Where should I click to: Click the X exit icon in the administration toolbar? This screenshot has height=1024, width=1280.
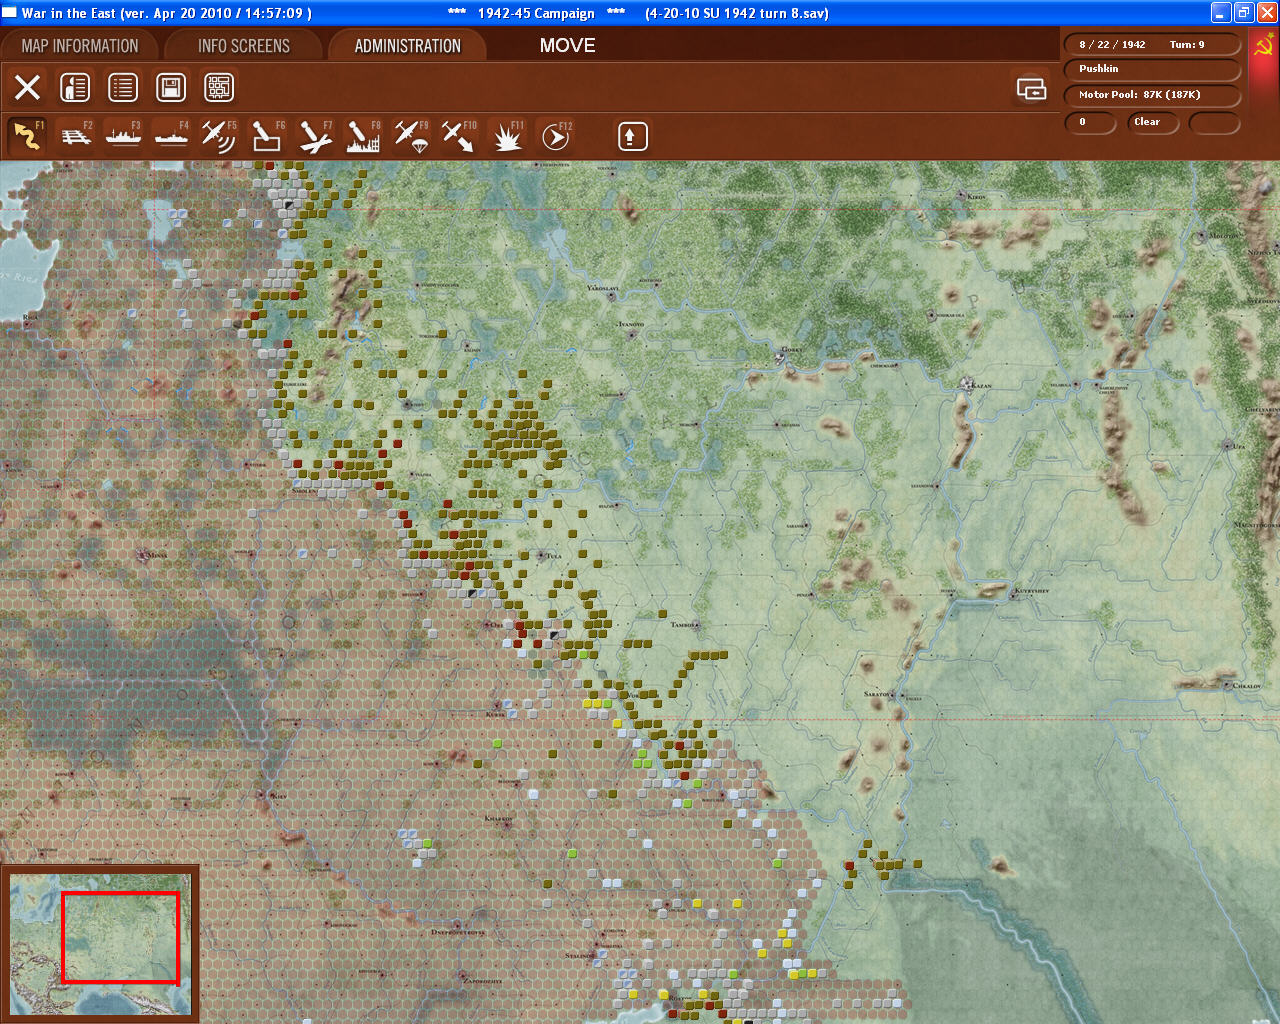[28, 88]
